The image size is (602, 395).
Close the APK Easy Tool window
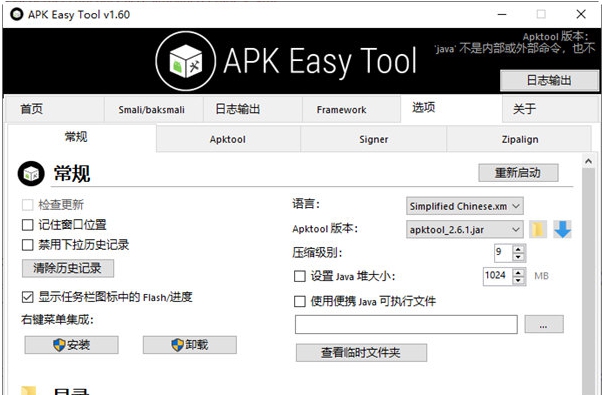[x=581, y=15]
